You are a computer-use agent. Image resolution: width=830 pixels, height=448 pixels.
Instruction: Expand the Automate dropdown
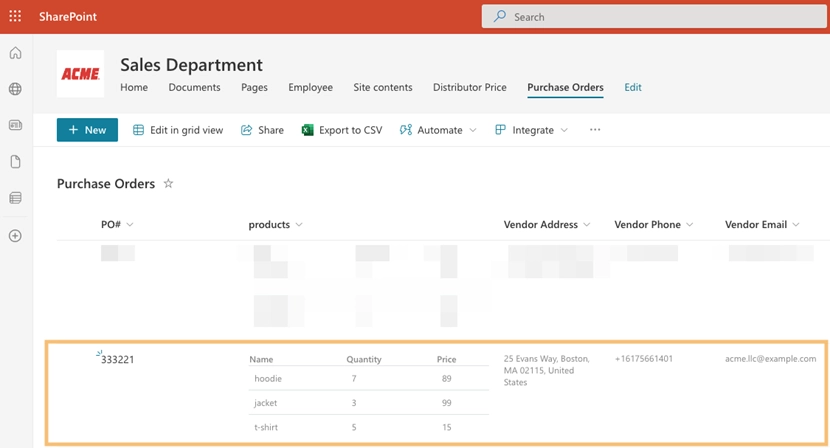[439, 130]
